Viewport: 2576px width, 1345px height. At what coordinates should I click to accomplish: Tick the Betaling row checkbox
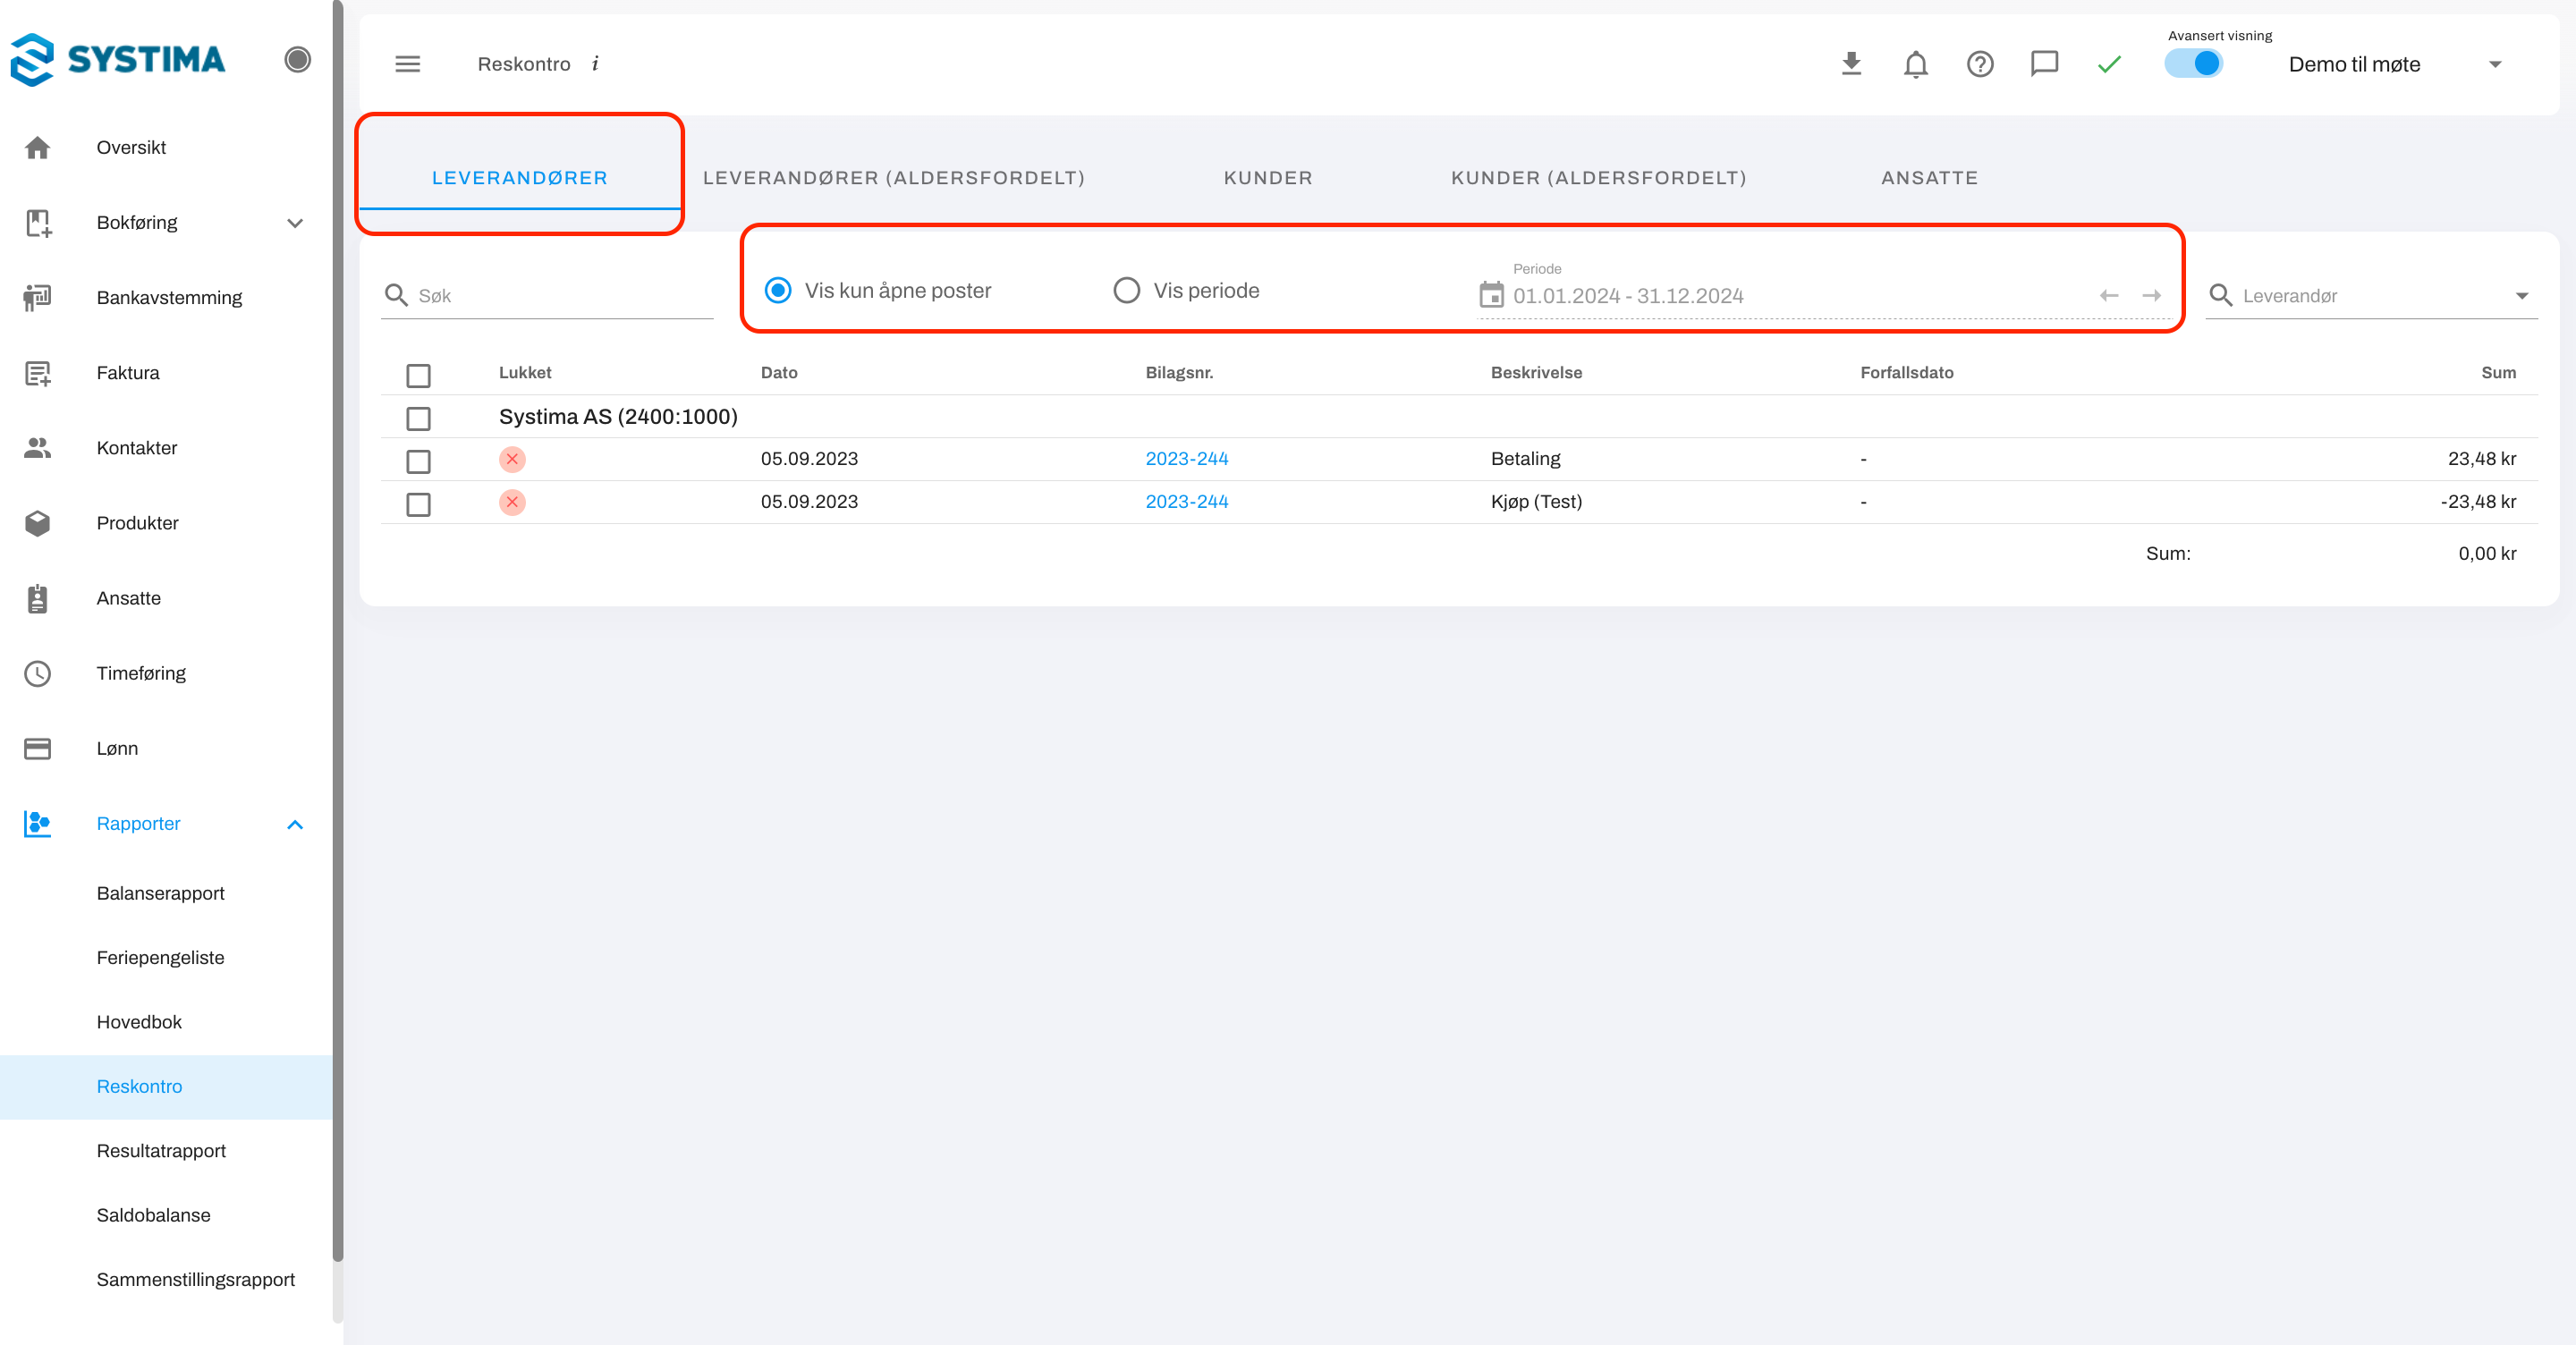[x=418, y=461]
